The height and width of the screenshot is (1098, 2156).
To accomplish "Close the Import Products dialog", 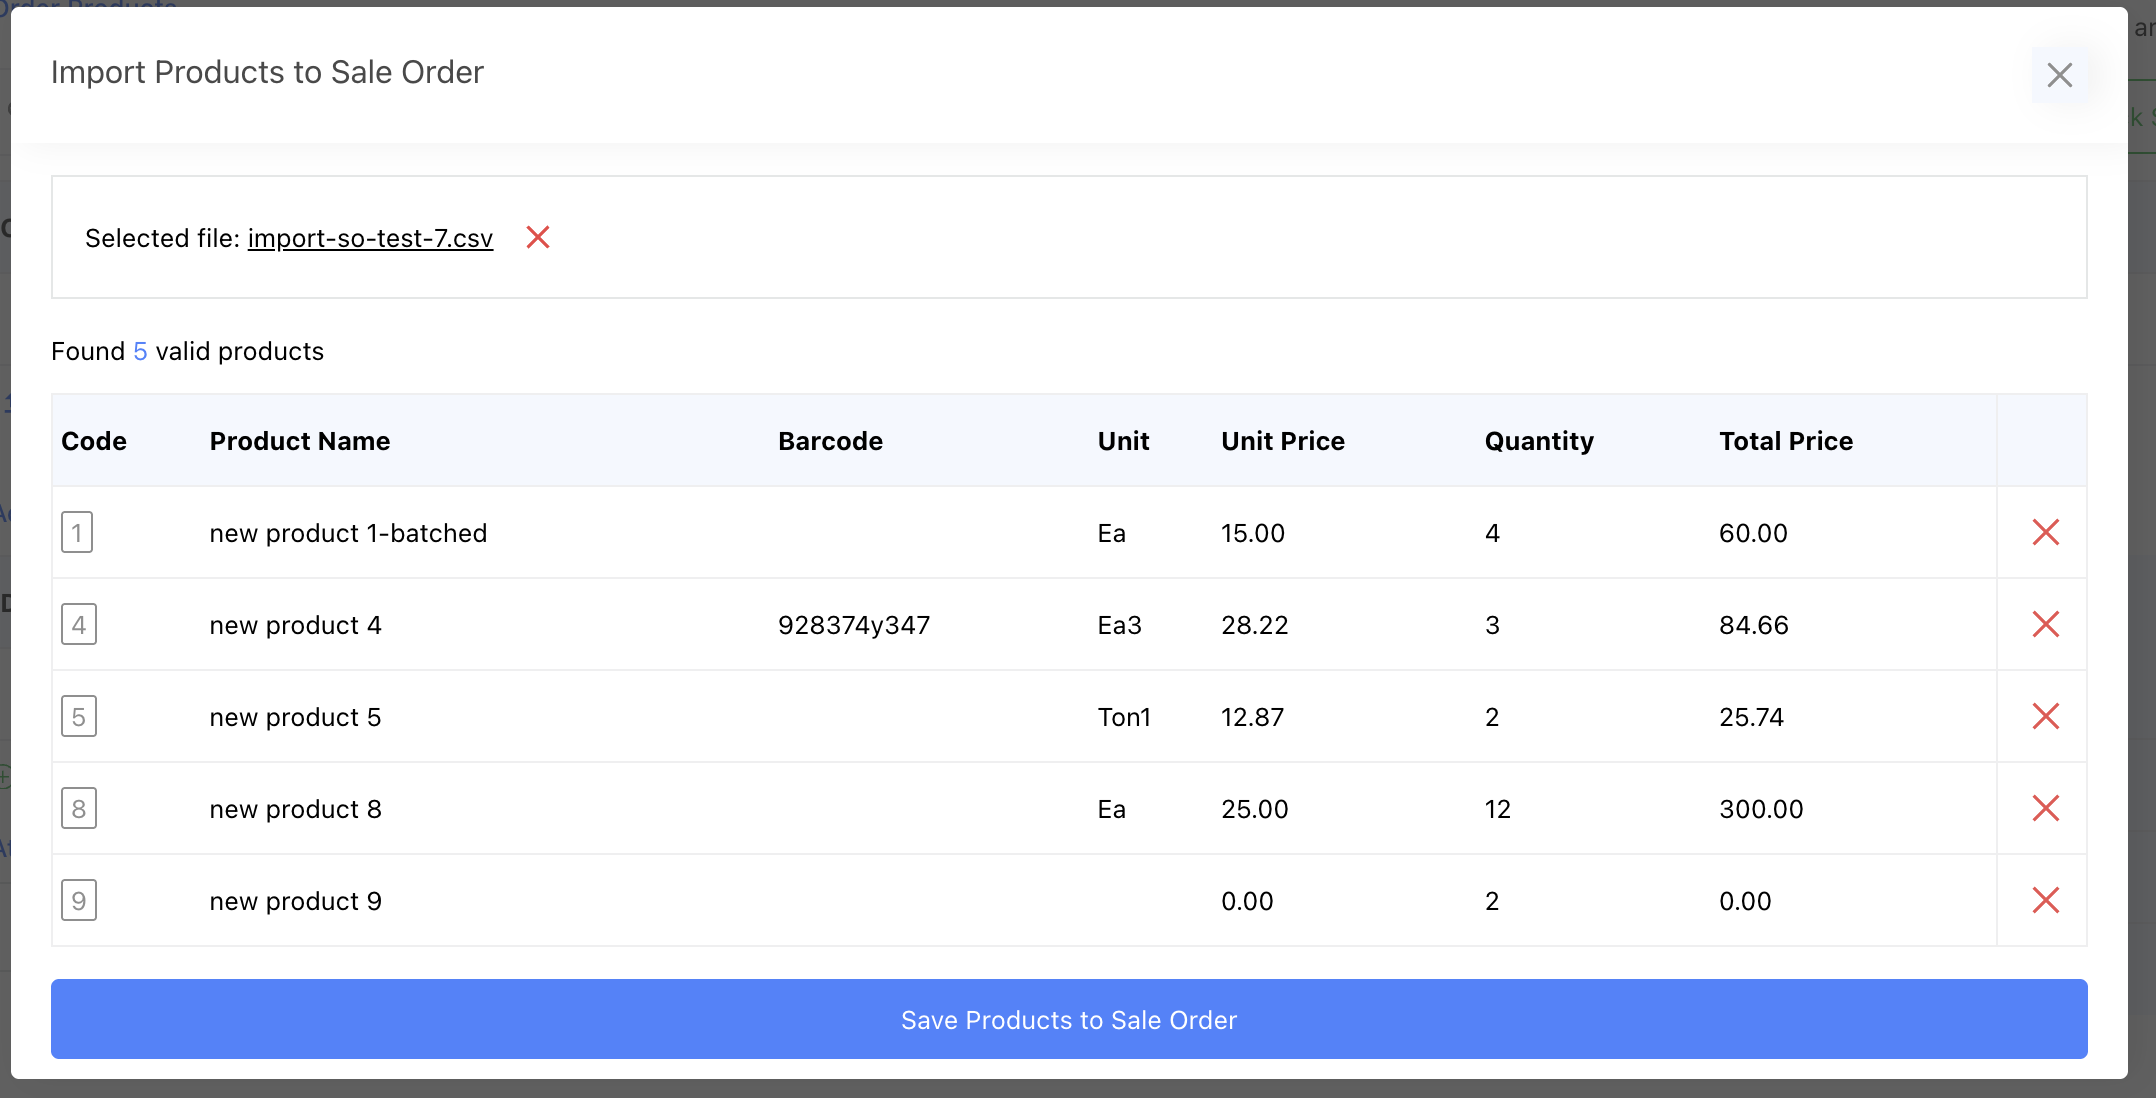I will [2059, 75].
